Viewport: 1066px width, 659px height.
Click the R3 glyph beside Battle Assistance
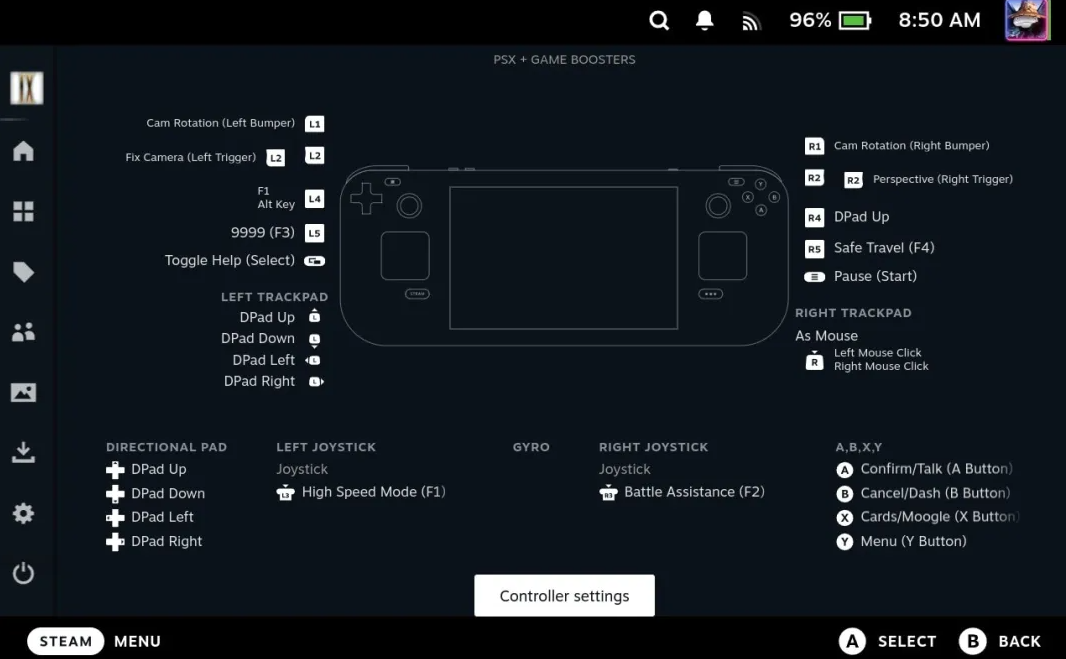608,492
